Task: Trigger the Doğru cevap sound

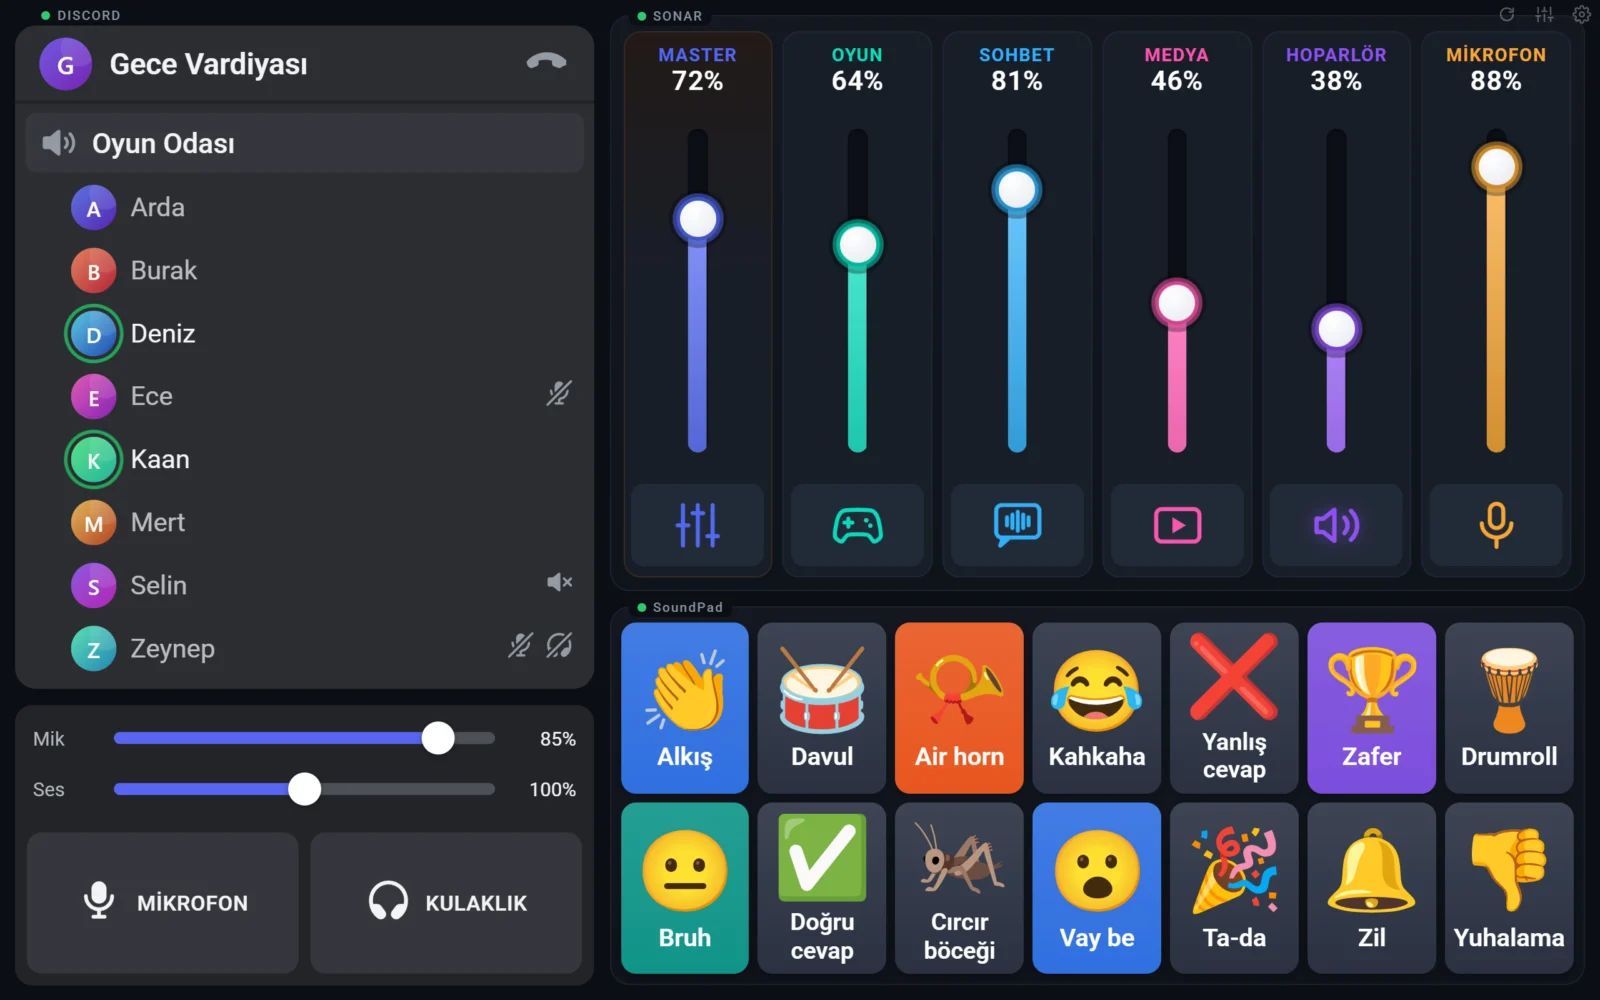Action: pos(822,888)
